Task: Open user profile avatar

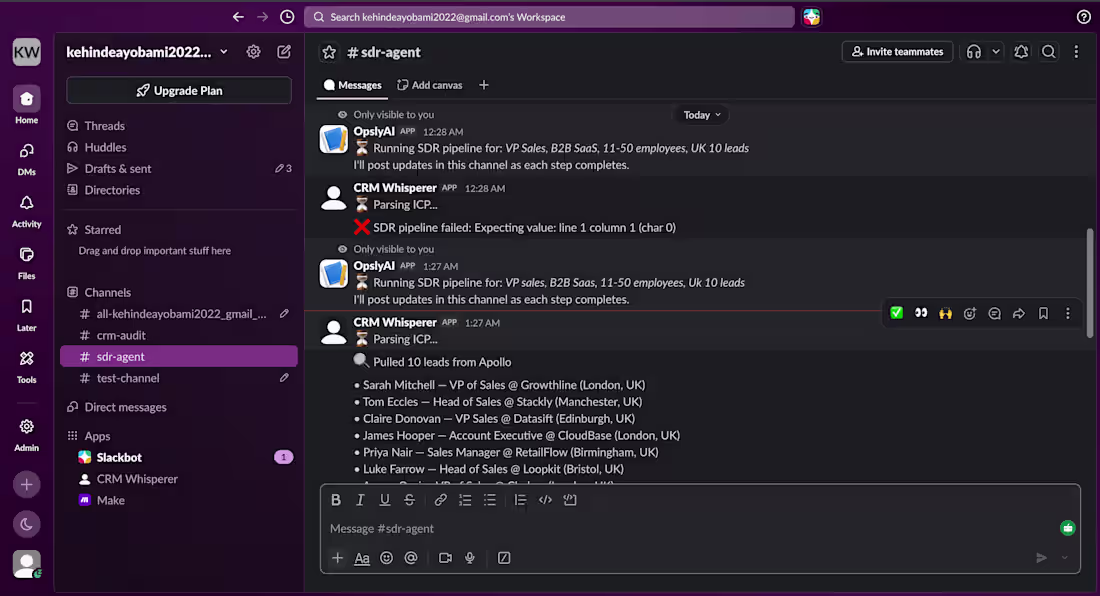Action: (x=27, y=564)
